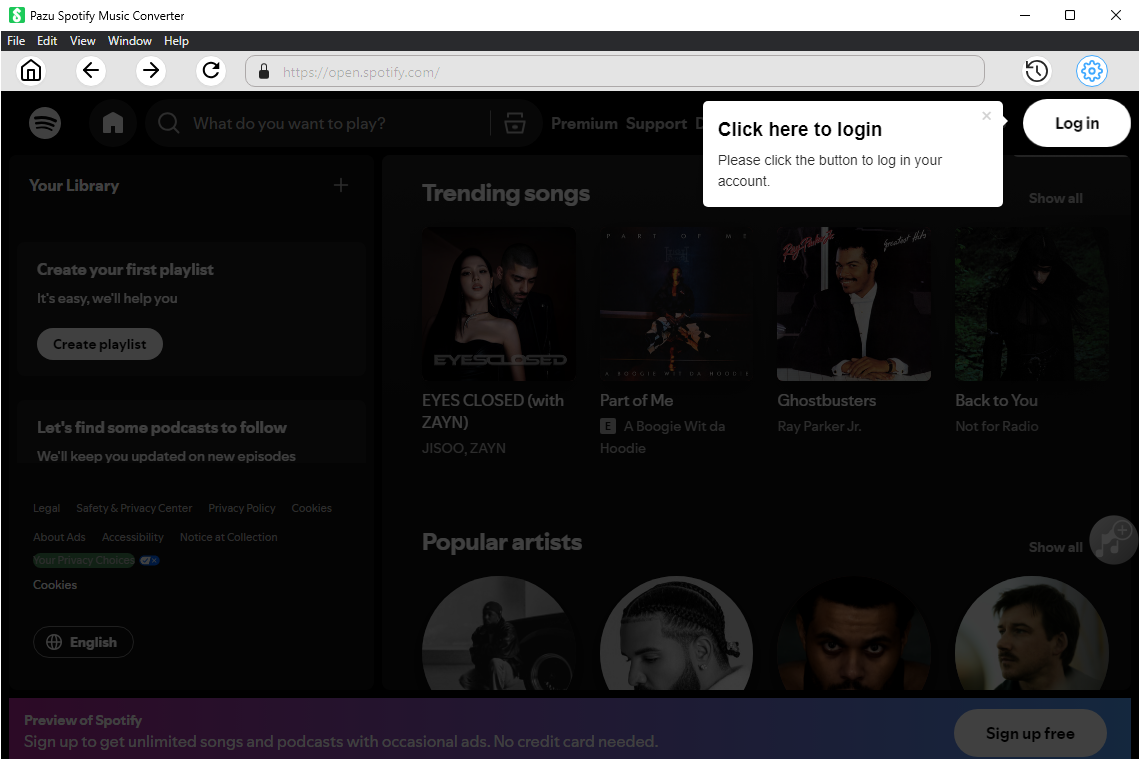This screenshot has width=1140, height=759.
Task: Open the English language selector
Action: [x=83, y=642]
